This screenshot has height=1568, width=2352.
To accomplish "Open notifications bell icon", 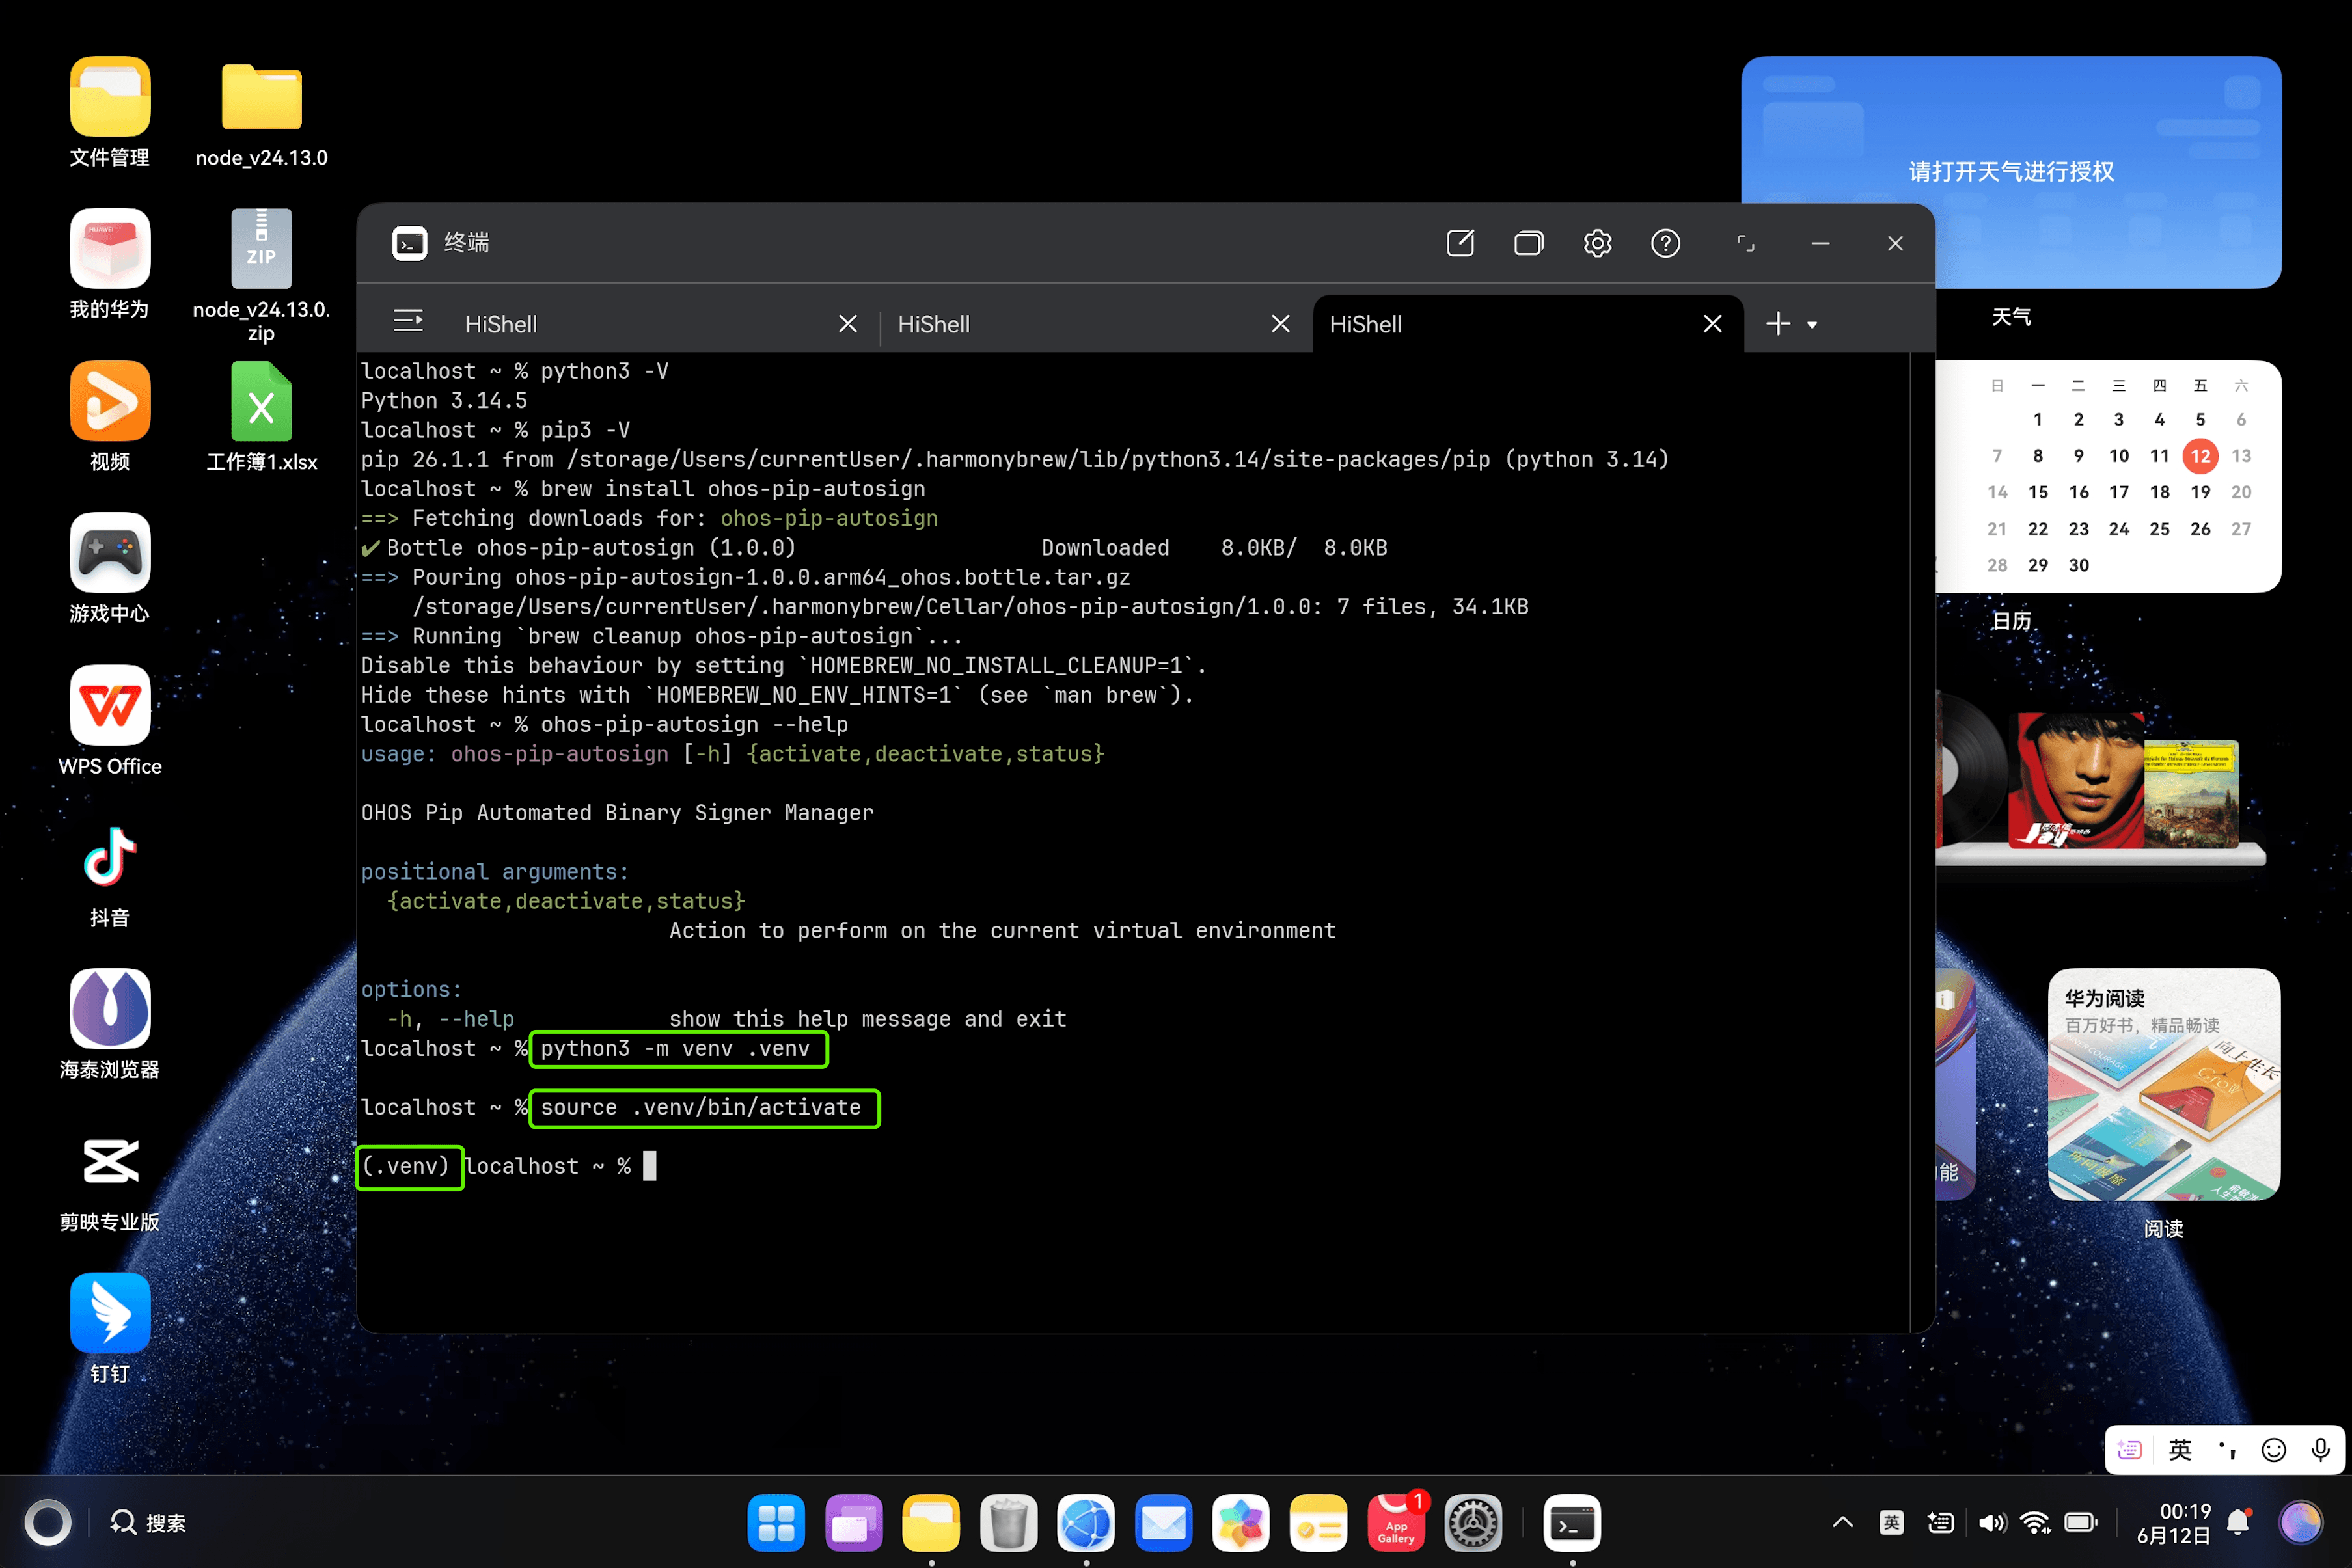I will point(2238,1522).
